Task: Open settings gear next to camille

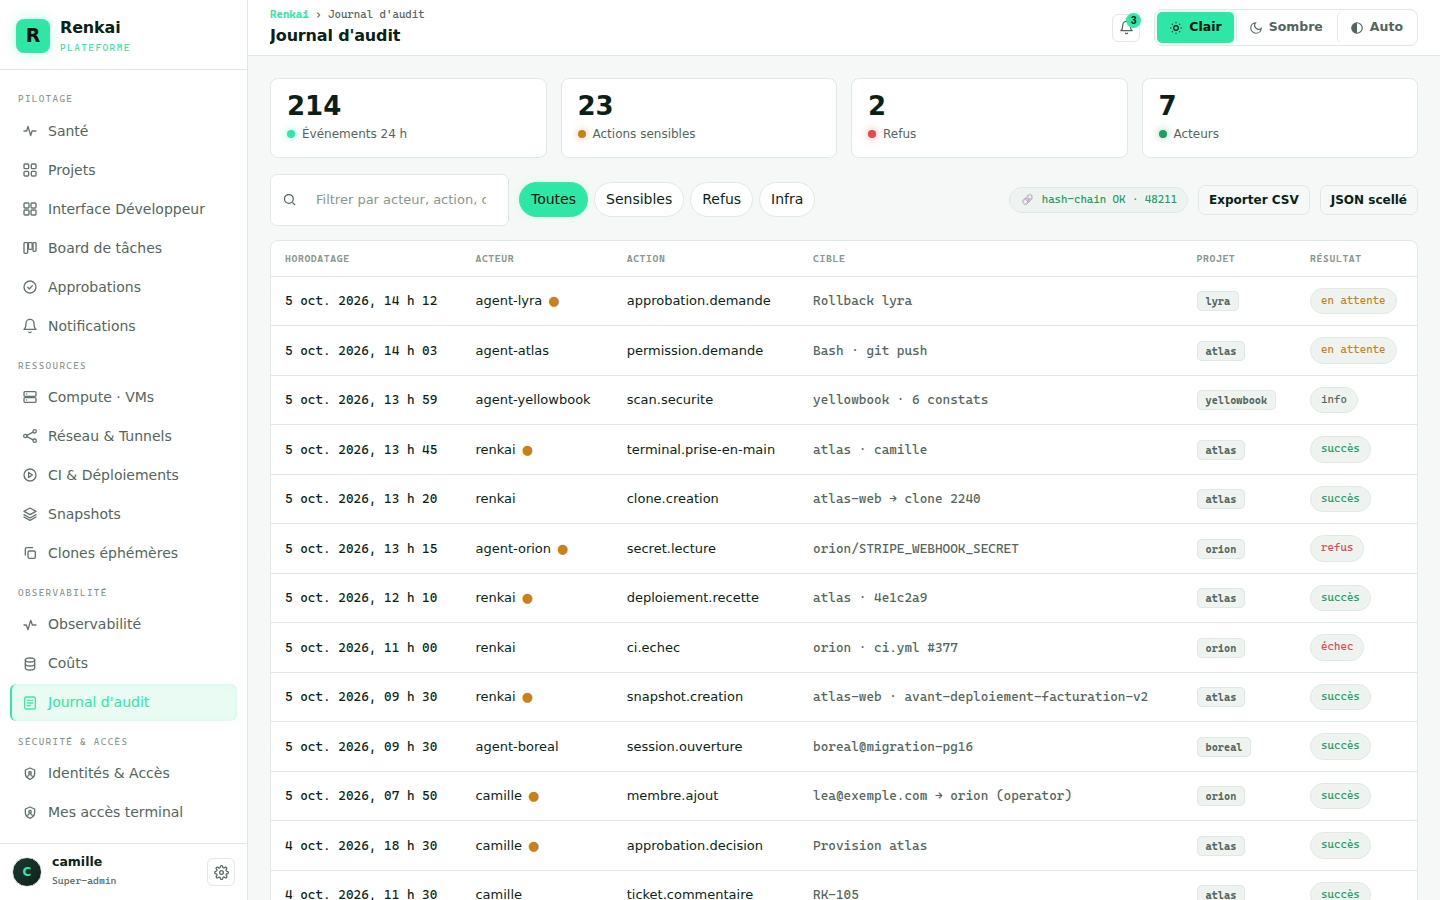Action: (x=221, y=872)
